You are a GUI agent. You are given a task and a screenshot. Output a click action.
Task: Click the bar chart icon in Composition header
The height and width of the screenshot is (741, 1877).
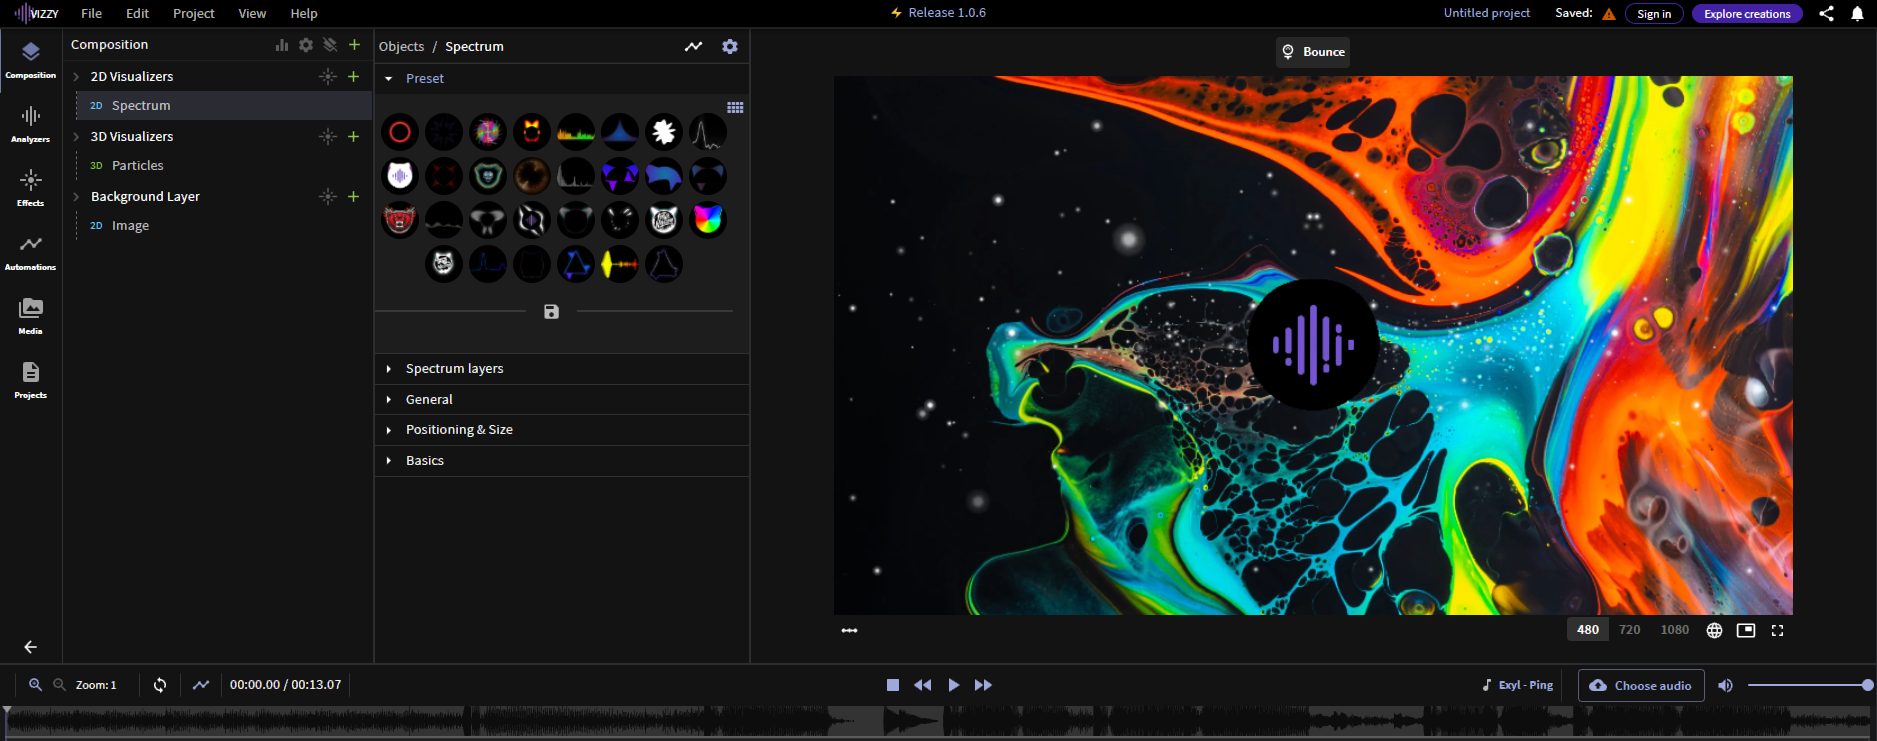click(282, 45)
